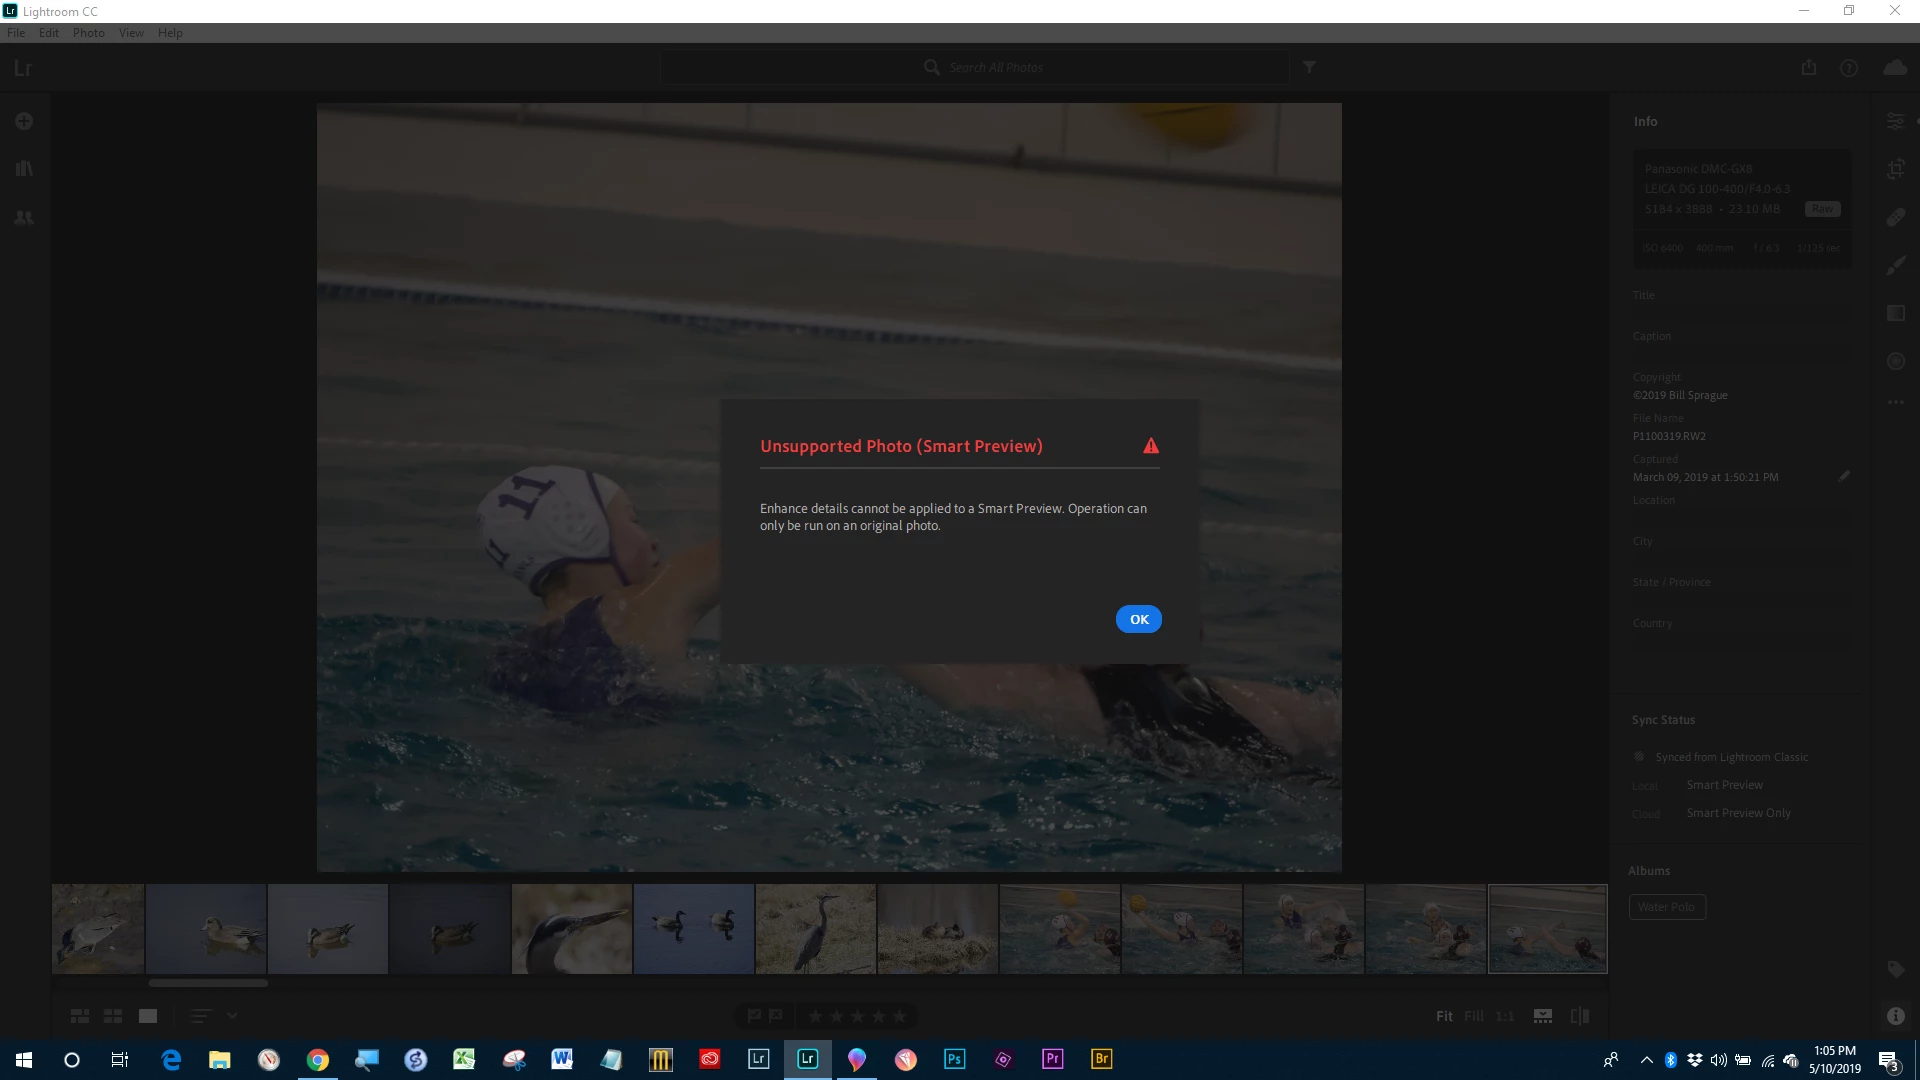
Task: Open the View menu
Action: [131, 33]
